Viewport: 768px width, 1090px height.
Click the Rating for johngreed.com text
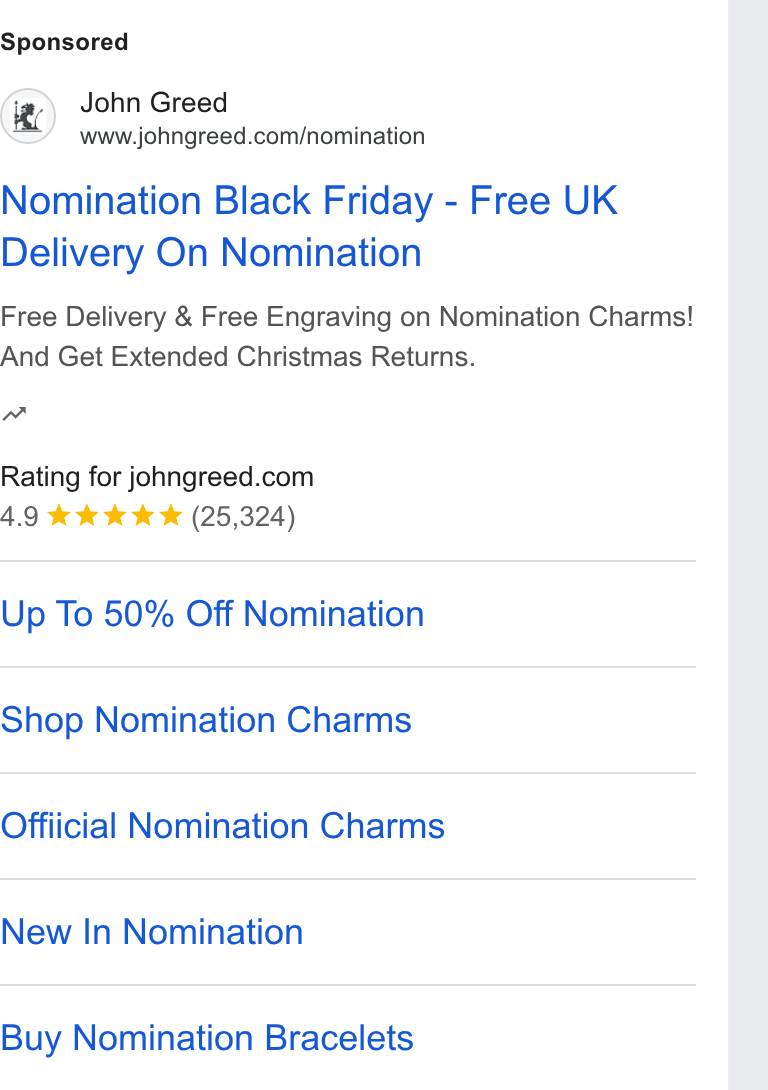tap(157, 477)
